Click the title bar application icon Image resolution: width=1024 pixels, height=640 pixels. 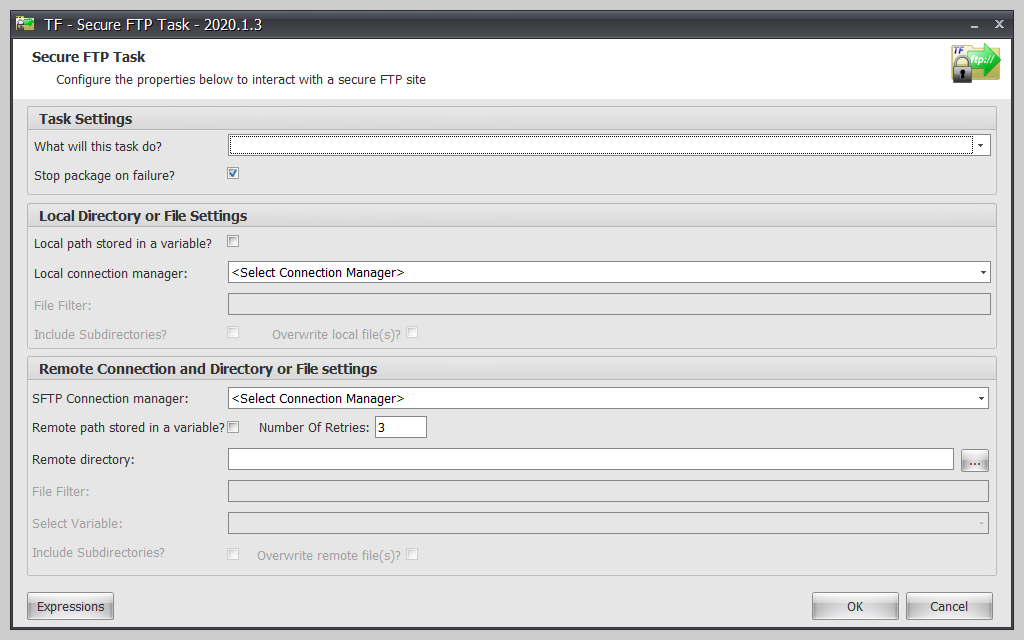(x=25, y=24)
